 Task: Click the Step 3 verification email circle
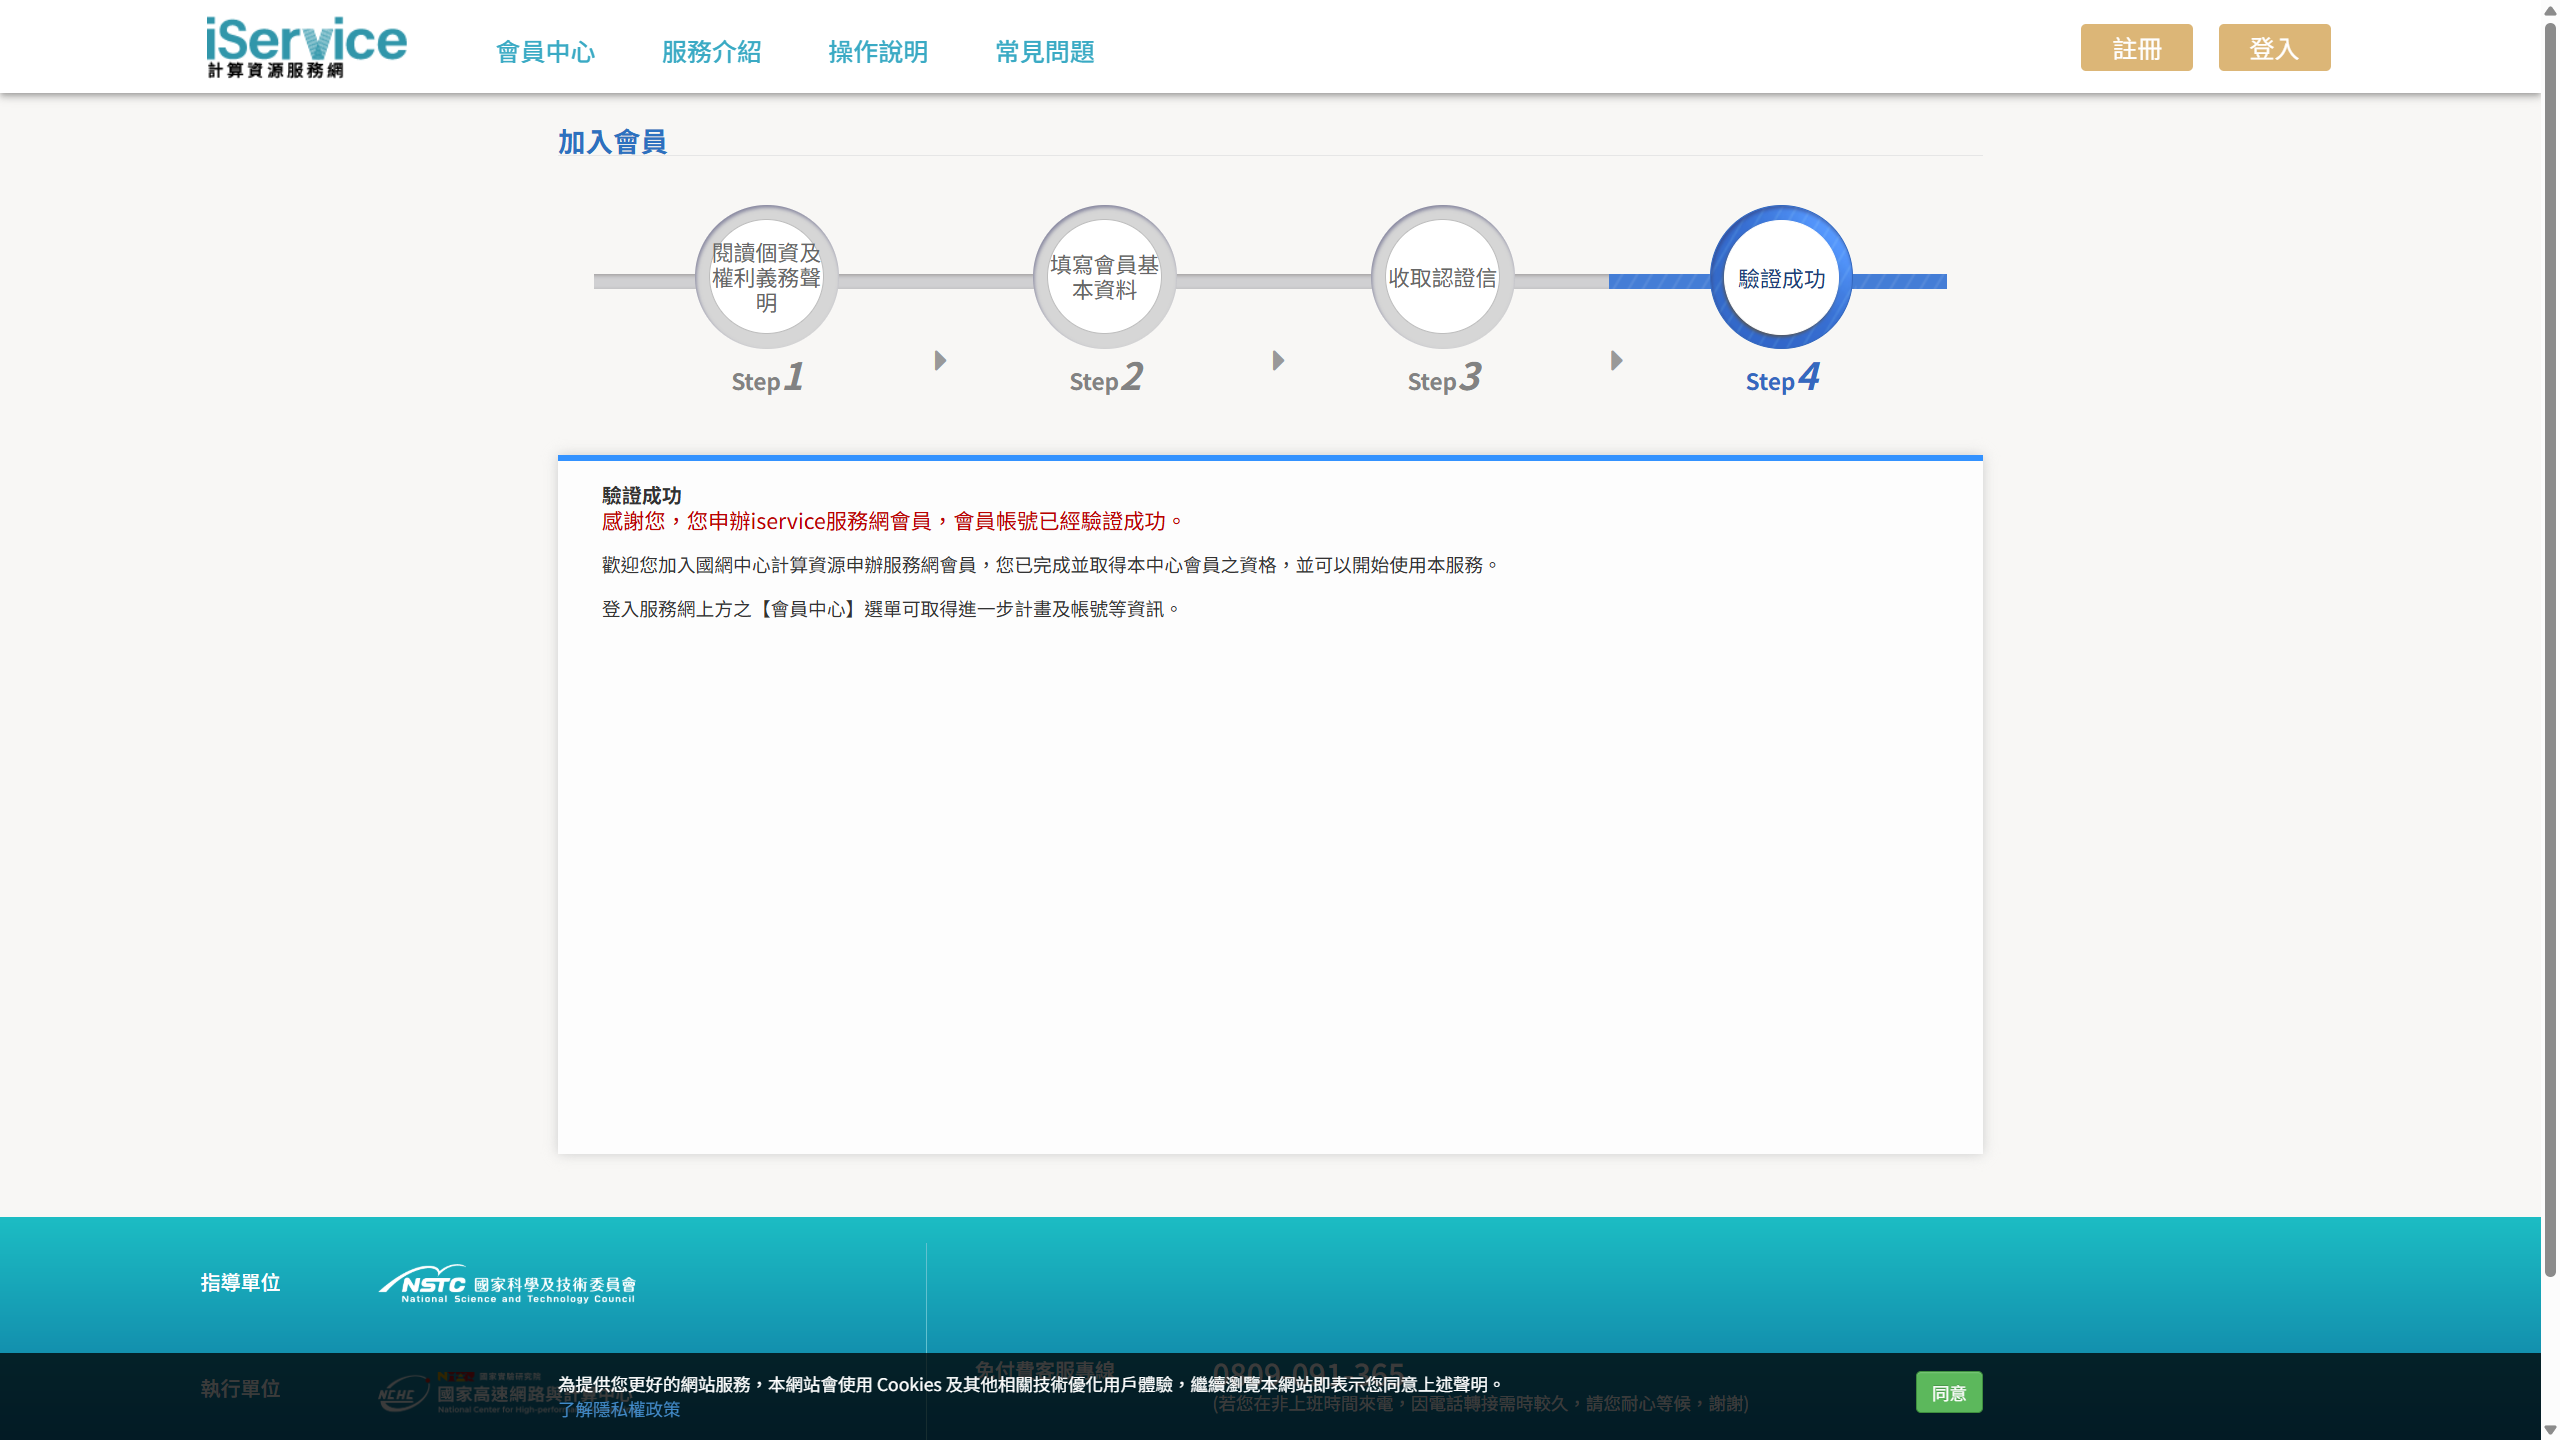point(1442,278)
